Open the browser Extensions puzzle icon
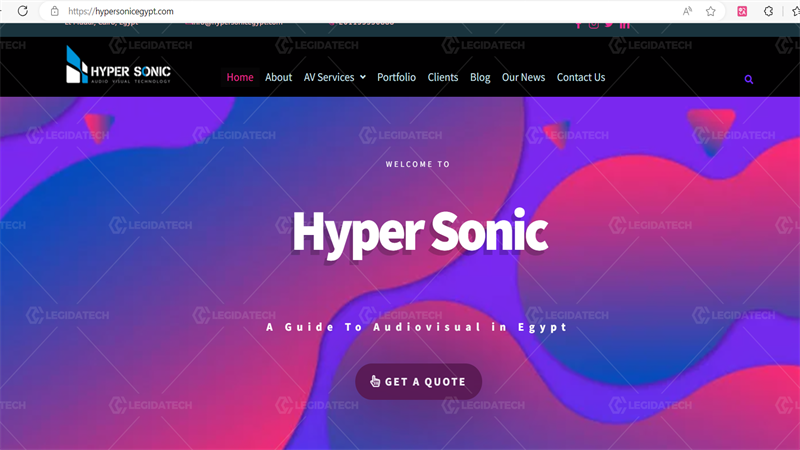 pyautogui.click(x=768, y=11)
